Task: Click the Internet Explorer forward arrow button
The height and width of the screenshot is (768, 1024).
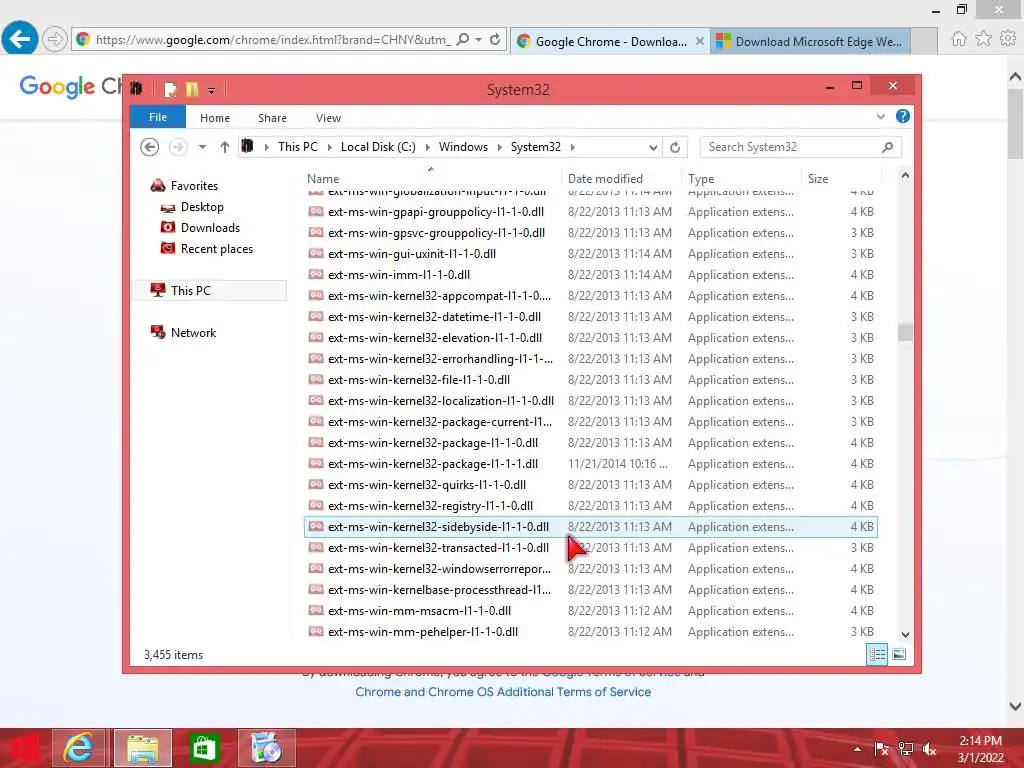Action: click(x=55, y=39)
